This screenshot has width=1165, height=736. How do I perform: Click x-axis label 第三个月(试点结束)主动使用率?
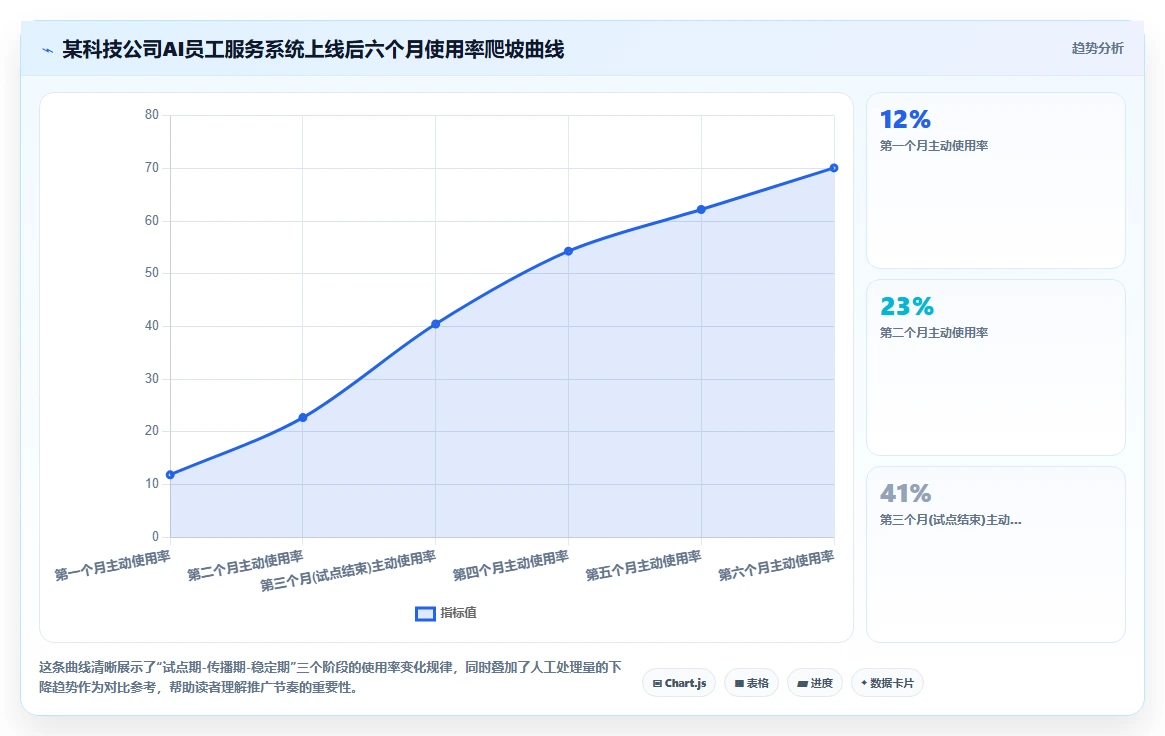[x=348, y=571]
